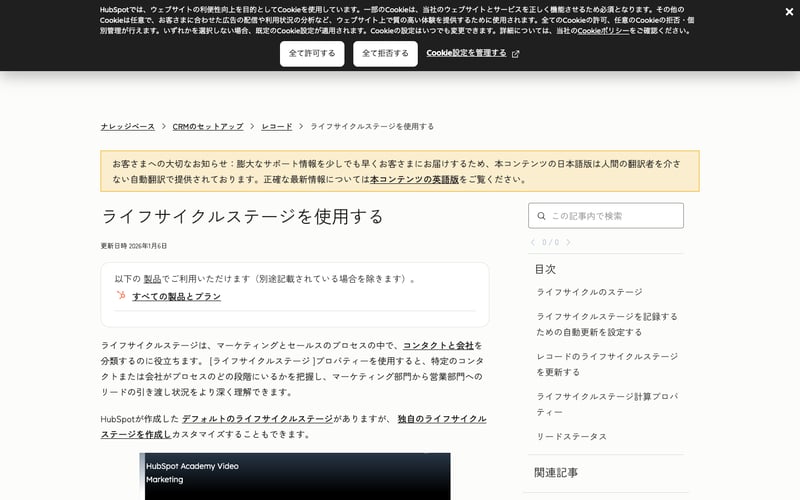This screenshot has width=800, height=500.
Task: Click the ライフサイクルステージを使用する breadcrumb text
Action: pos(372,126)
